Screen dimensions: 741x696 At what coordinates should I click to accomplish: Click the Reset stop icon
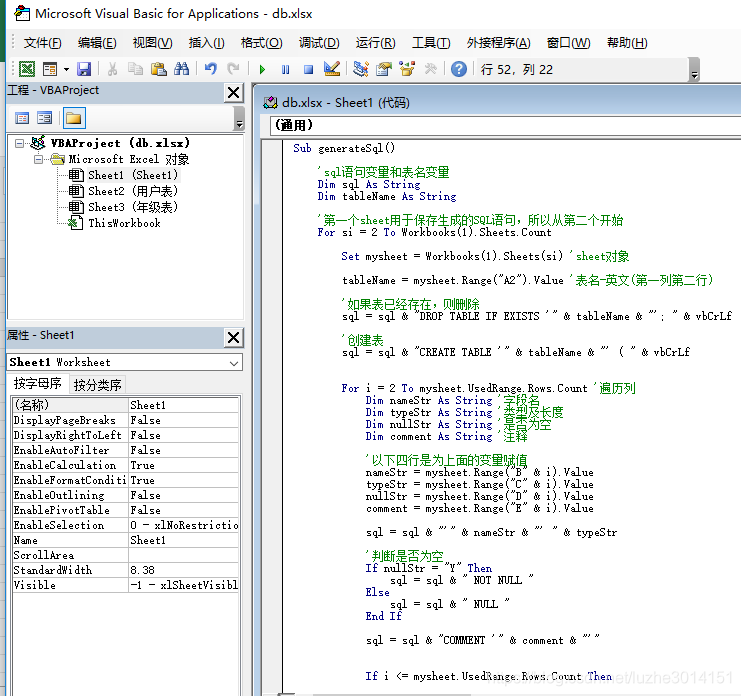(309, 69)
